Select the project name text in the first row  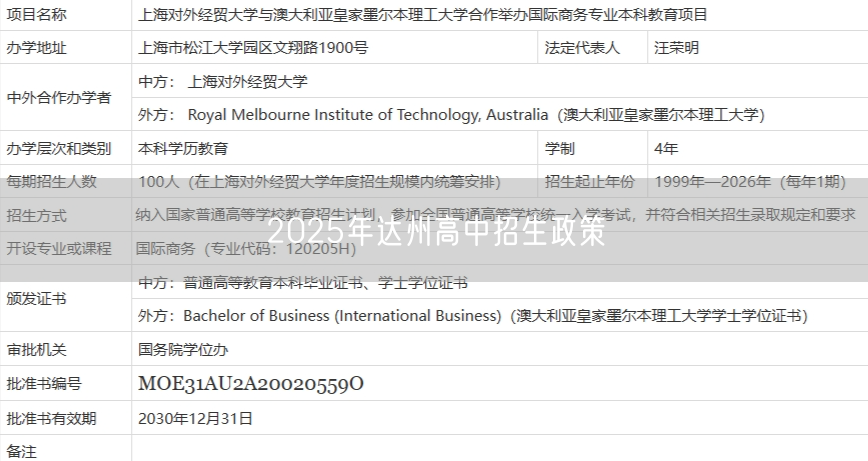422,15
